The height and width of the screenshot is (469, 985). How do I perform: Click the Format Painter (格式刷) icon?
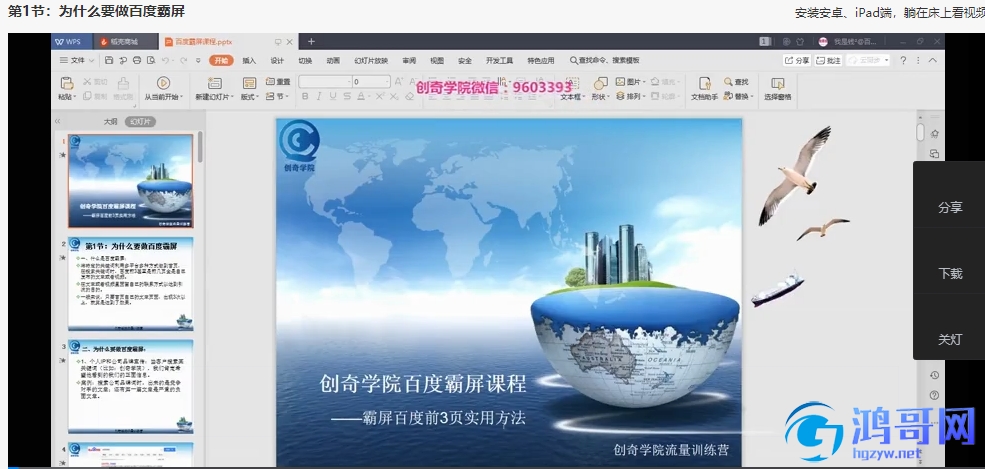(x=124, y=84)
